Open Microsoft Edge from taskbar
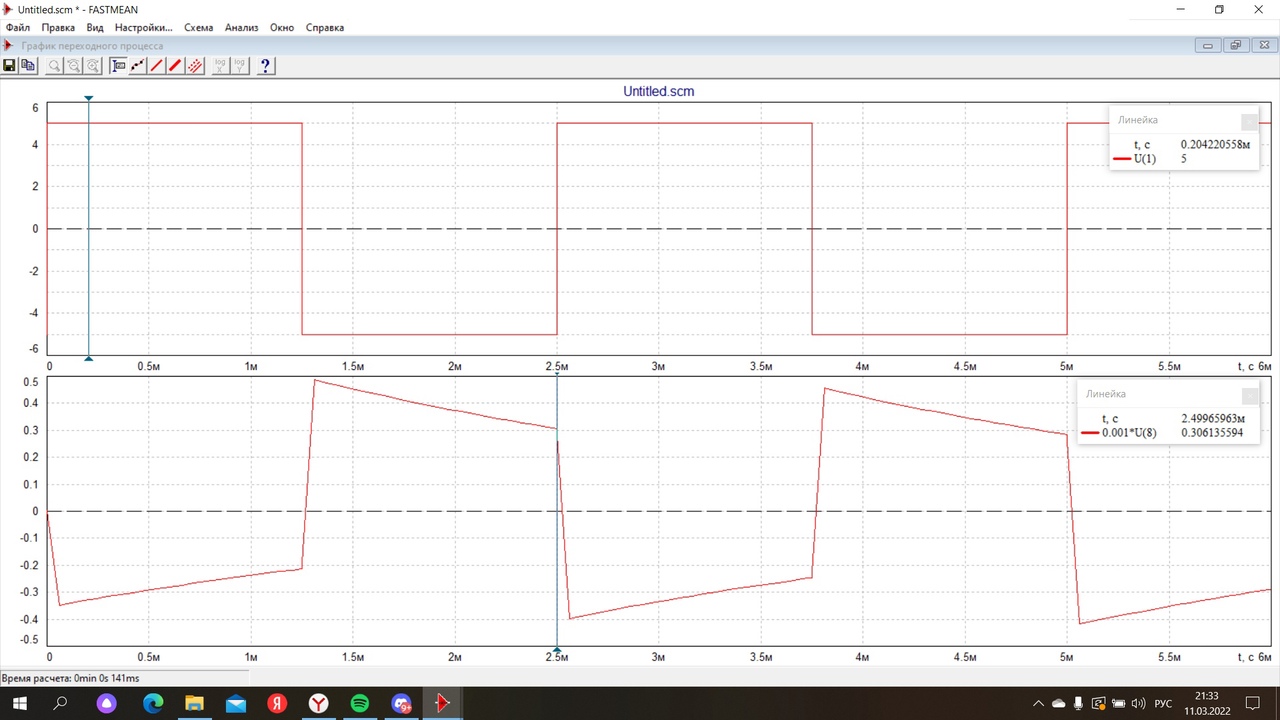The height and width of the screenshot is (720, 1280). (152, 704)
